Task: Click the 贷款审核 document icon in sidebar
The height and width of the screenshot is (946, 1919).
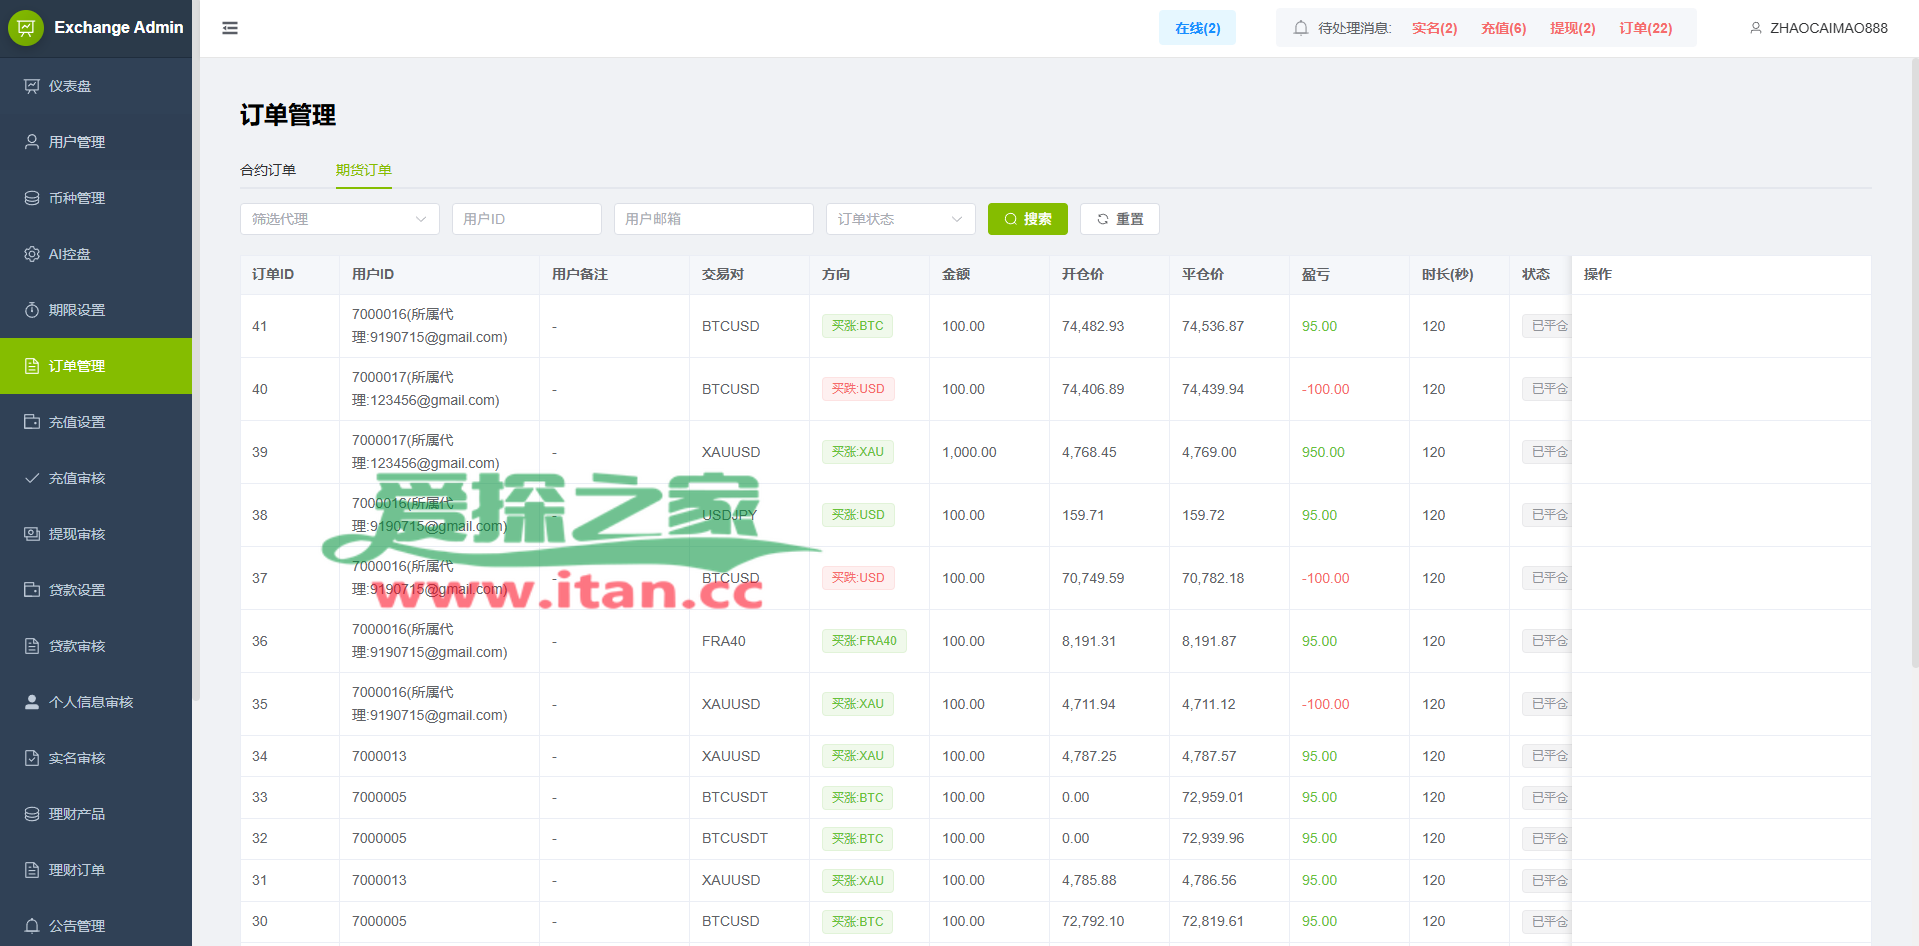Action: 32,646
